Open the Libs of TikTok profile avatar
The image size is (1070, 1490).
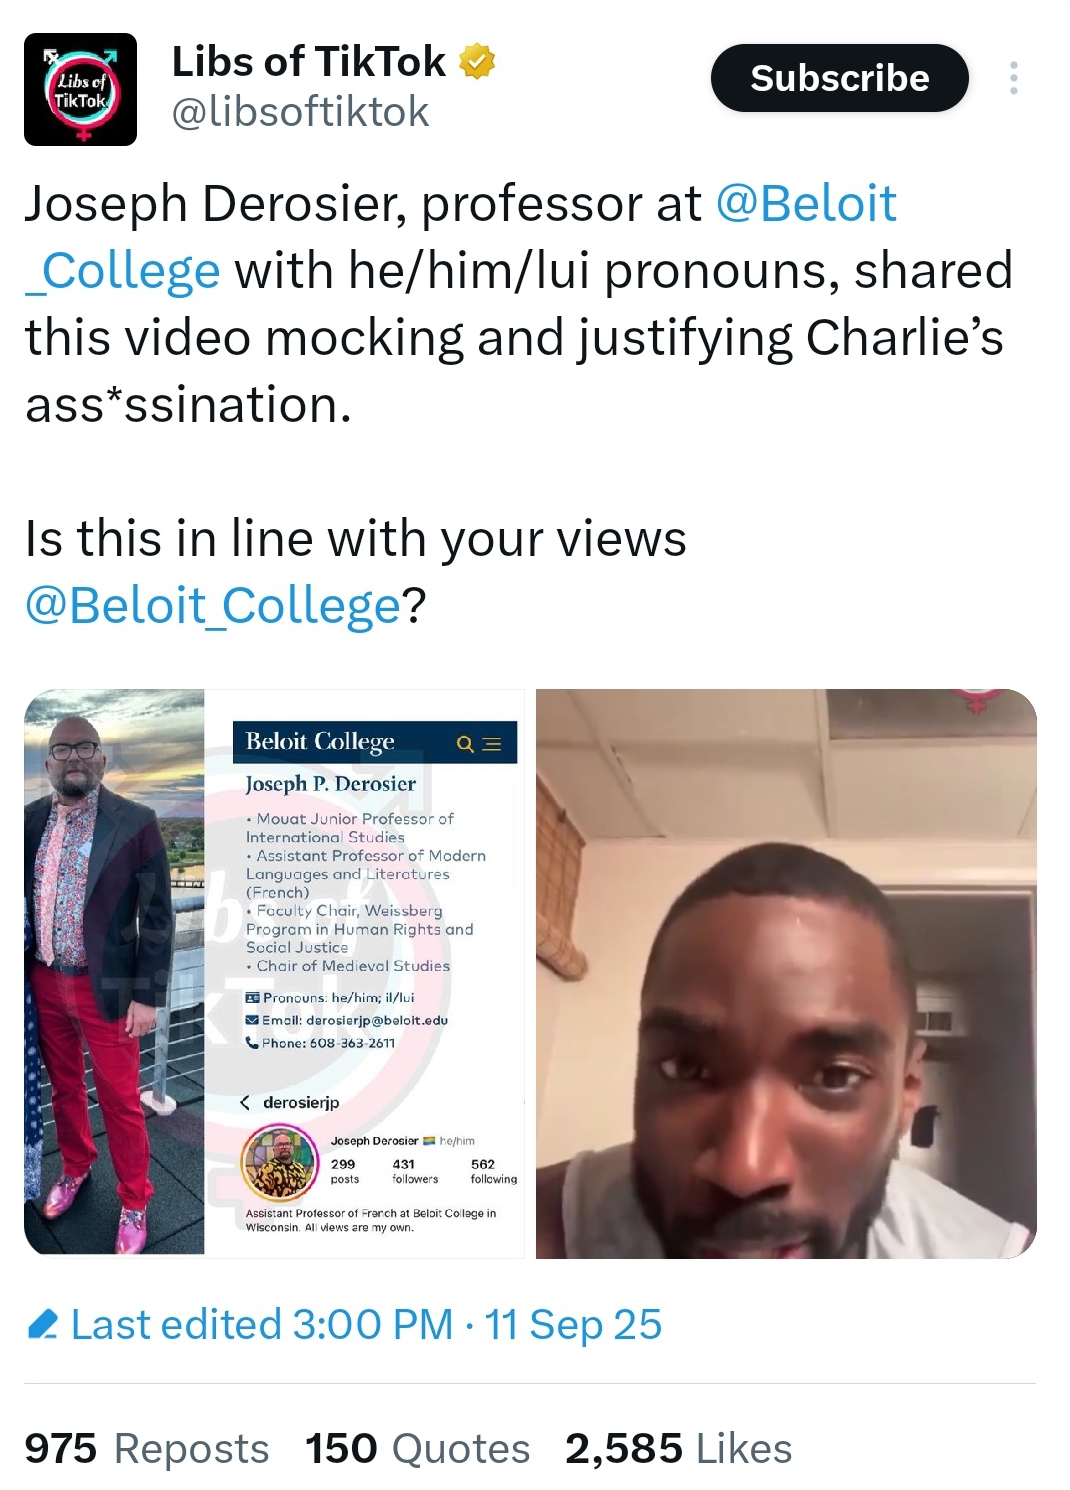tap(80, 89)
